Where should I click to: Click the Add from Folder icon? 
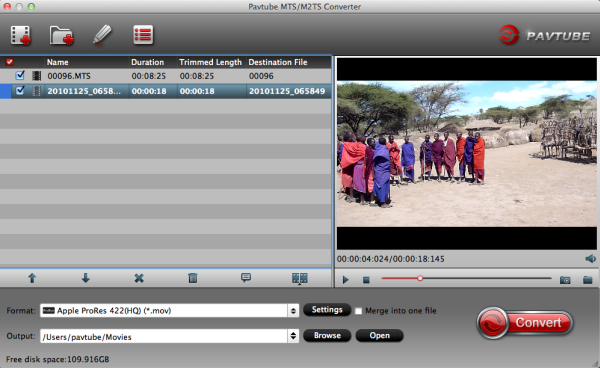click(62, 36)
